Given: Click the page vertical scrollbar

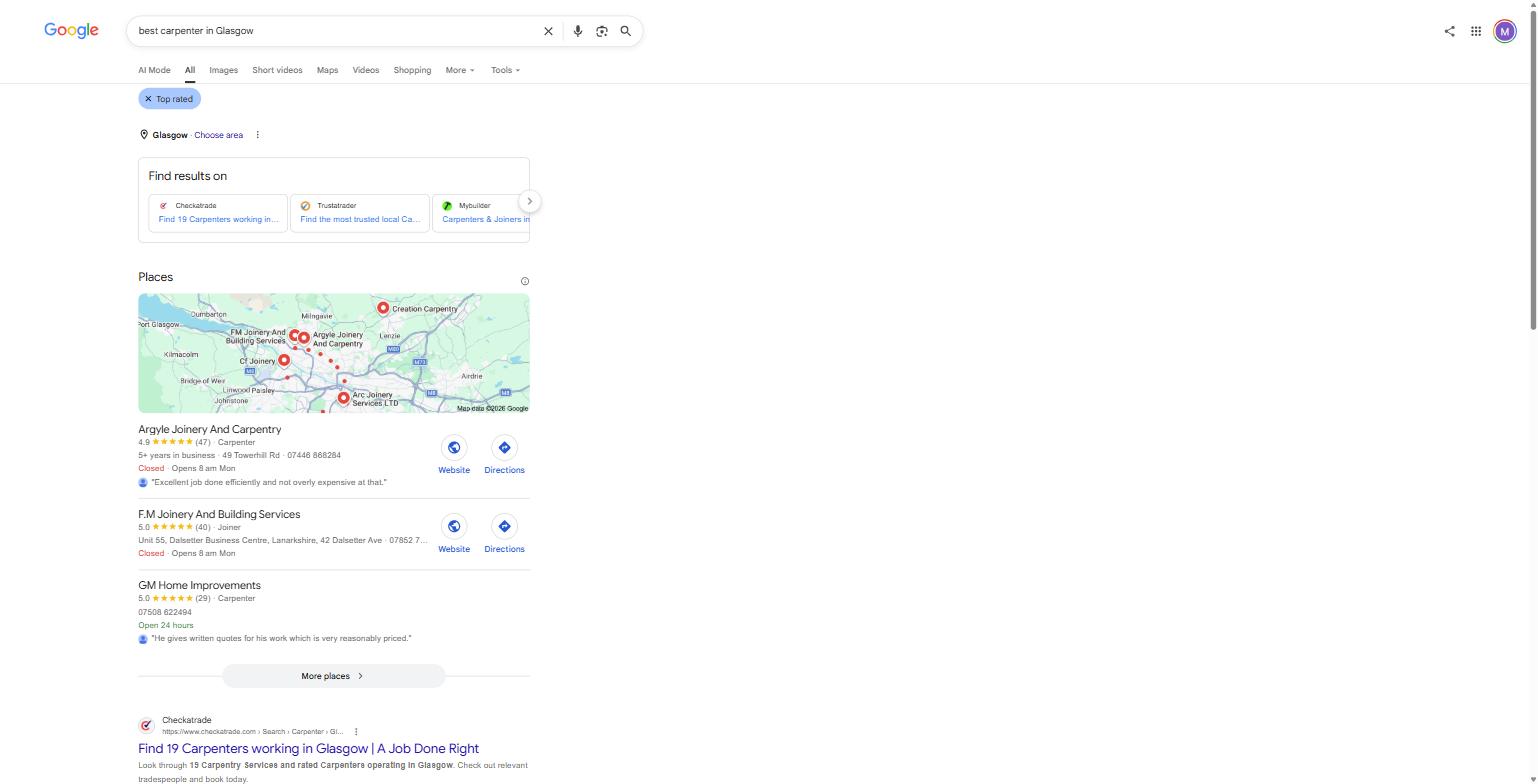Looking at the screenshot, I should point(1533,170).
